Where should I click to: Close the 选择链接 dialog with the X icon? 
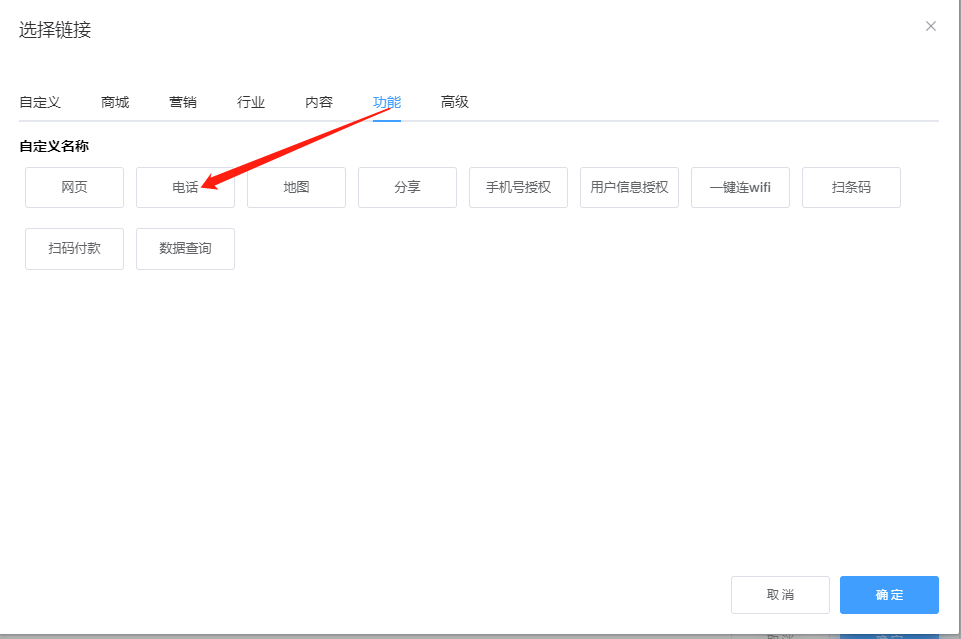pyautogui.click(x=930, y=26)
